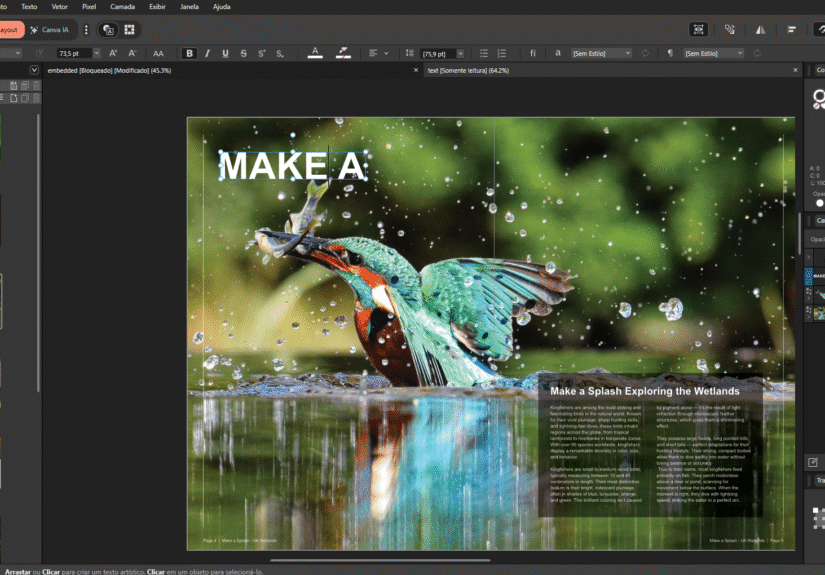Image resolution: width=825 pixels, height=575 pixels.
Task: Open the Camada menu
Action: (x=123, y=6)
